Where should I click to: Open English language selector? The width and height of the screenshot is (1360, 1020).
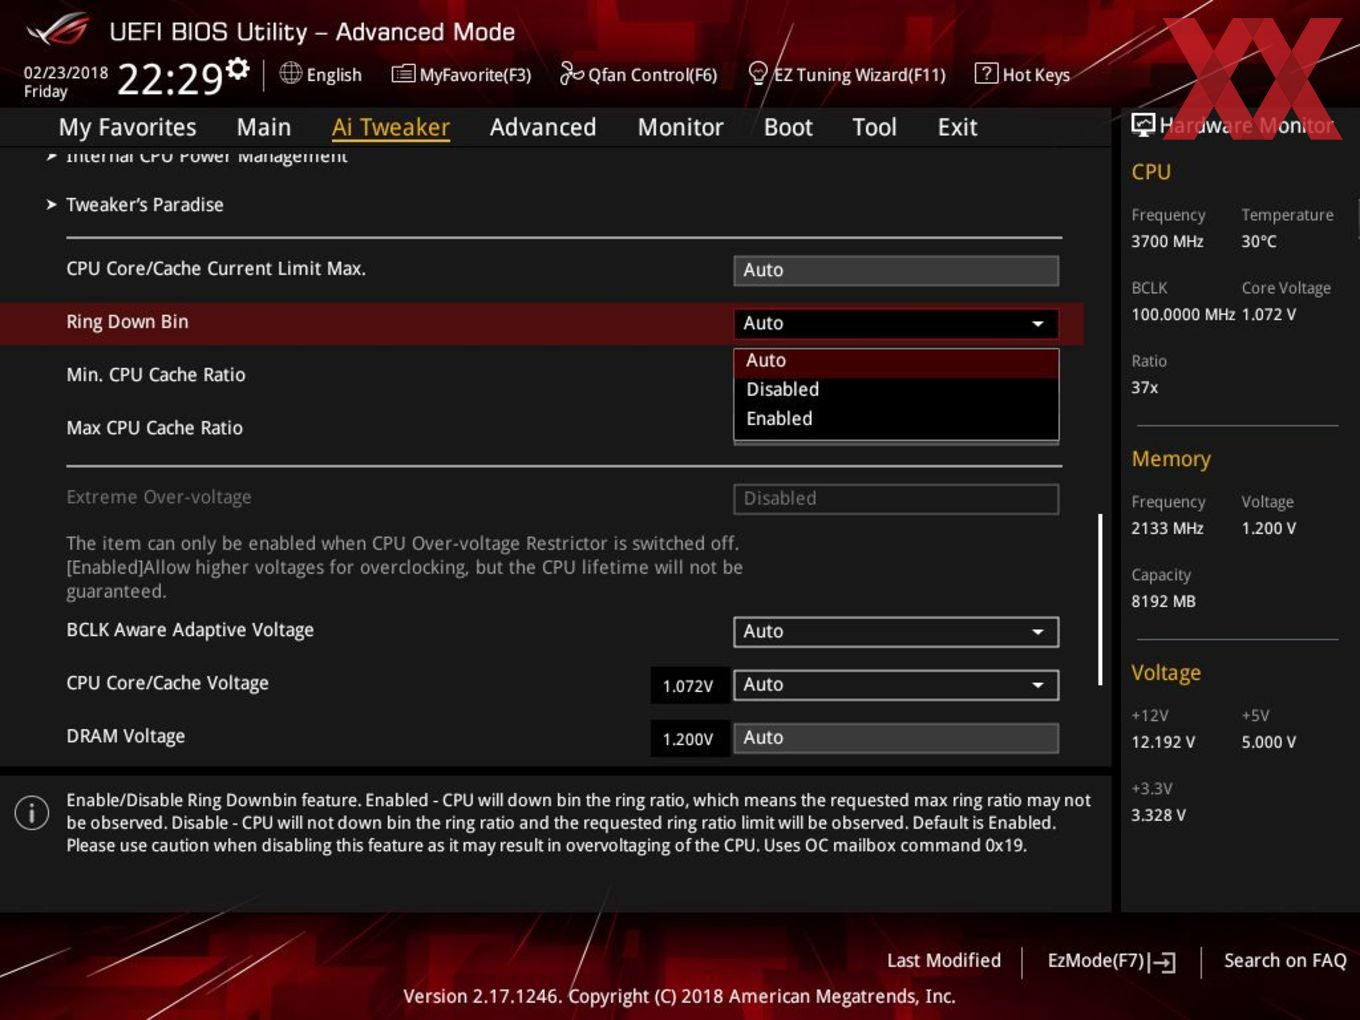coord(321,74)
